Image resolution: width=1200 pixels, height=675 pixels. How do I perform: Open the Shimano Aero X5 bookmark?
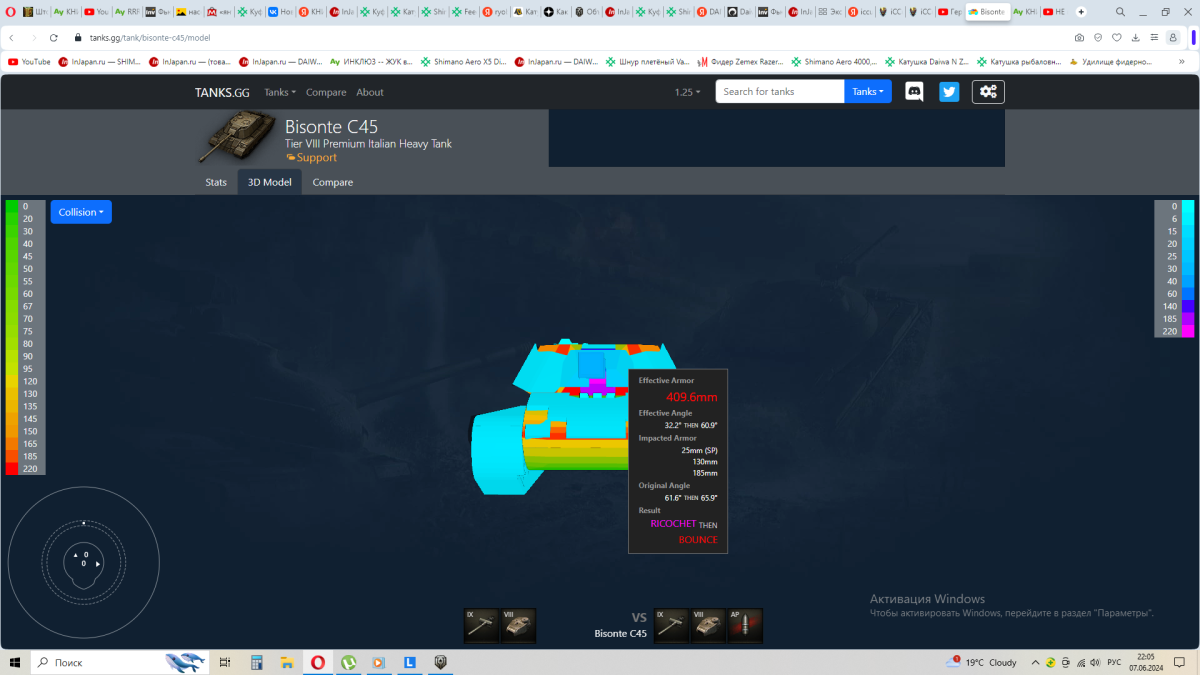[x=463, y=61]
